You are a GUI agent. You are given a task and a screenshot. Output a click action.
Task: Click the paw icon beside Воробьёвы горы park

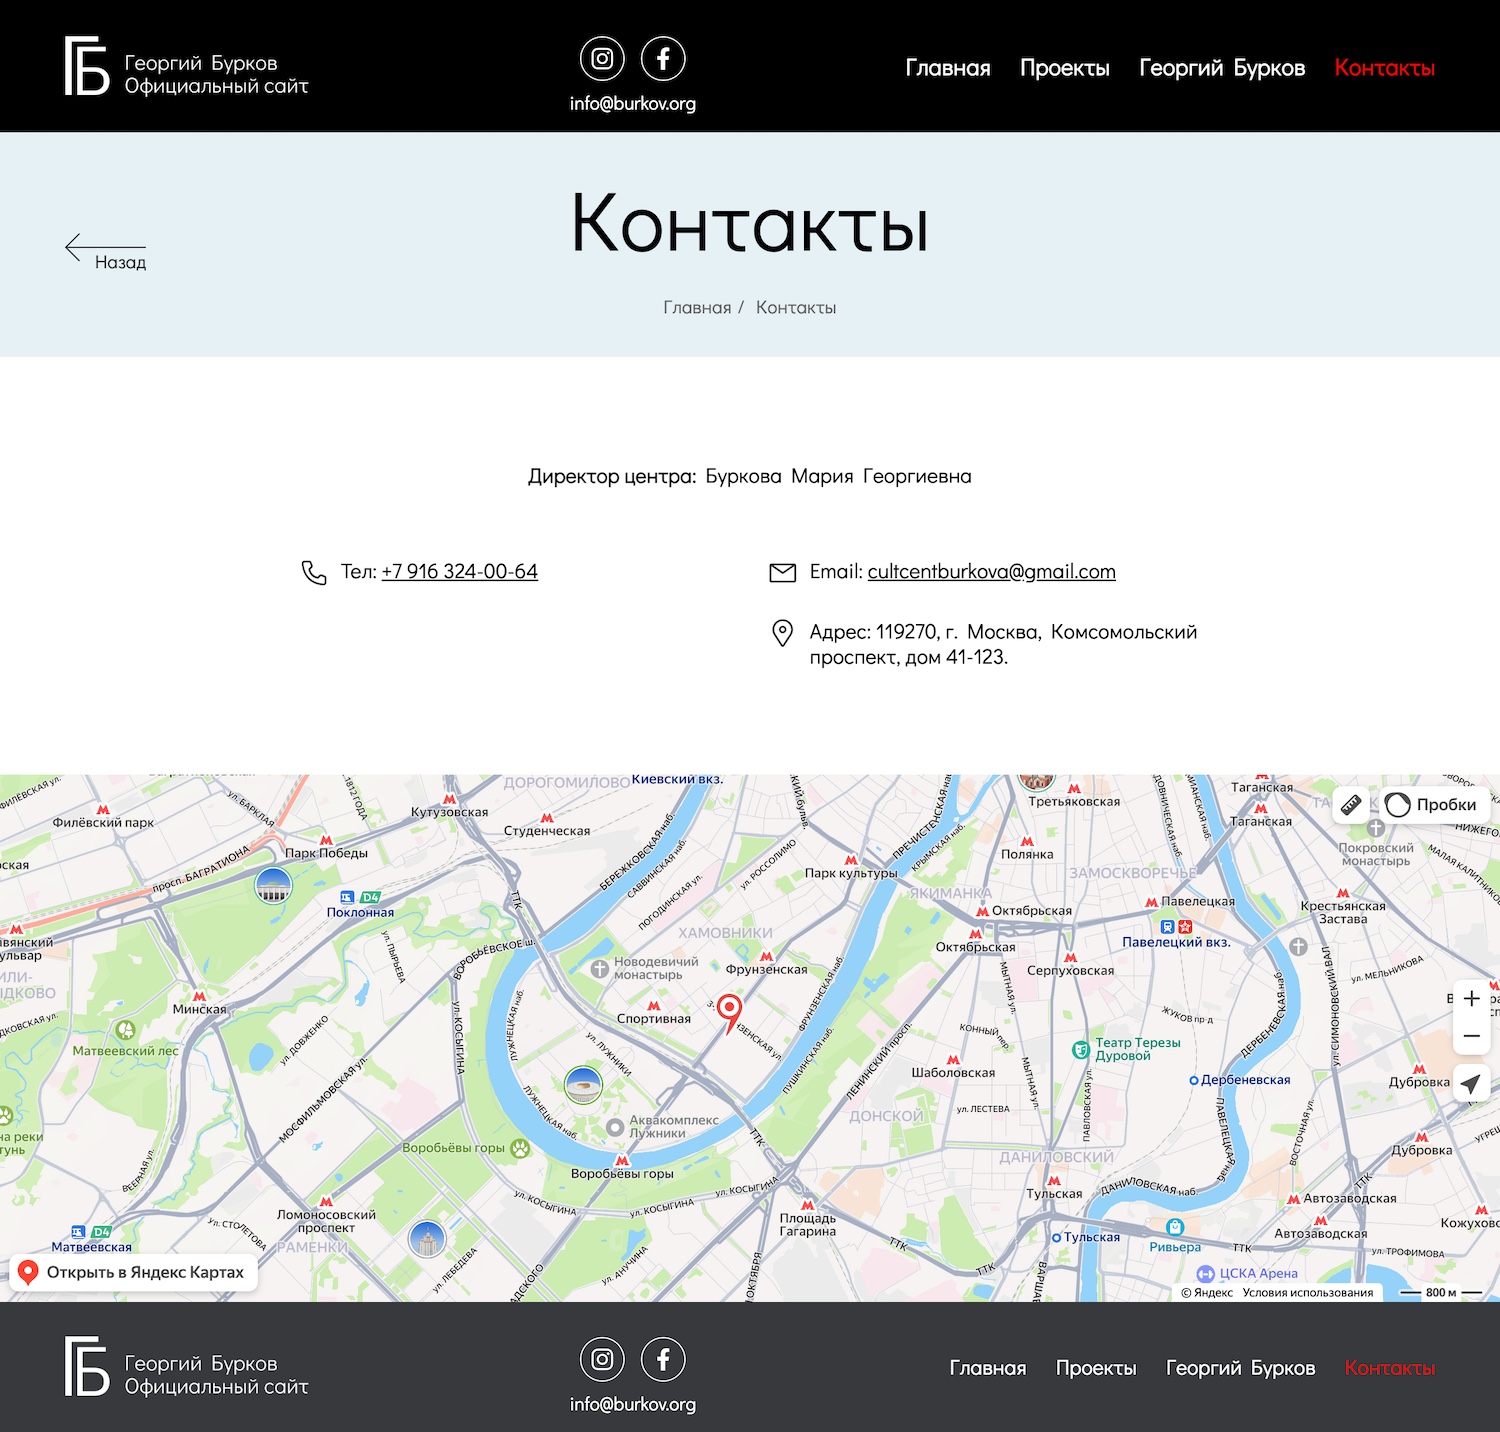(520, 1149)
